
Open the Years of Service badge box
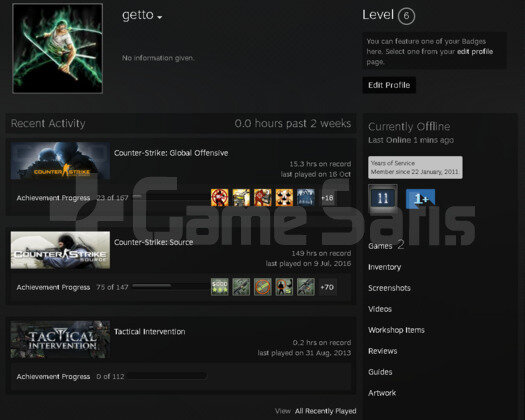point(416,167)
